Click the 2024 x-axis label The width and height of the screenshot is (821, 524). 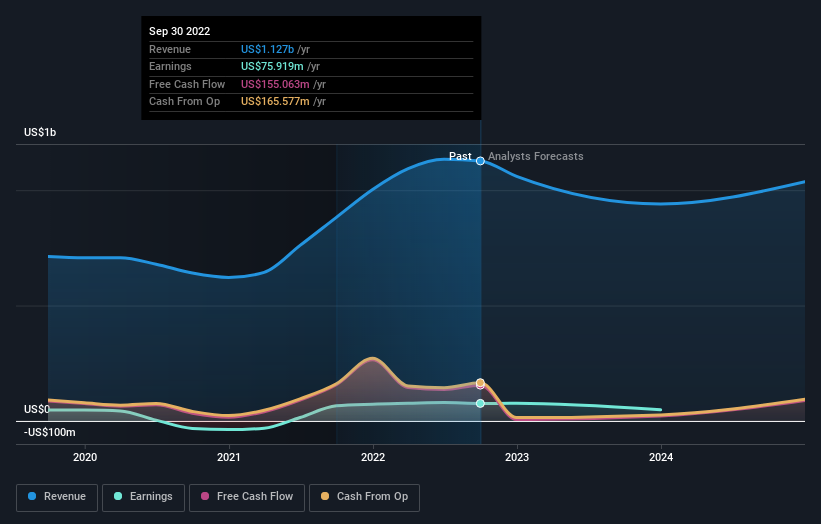coord(661,457)
